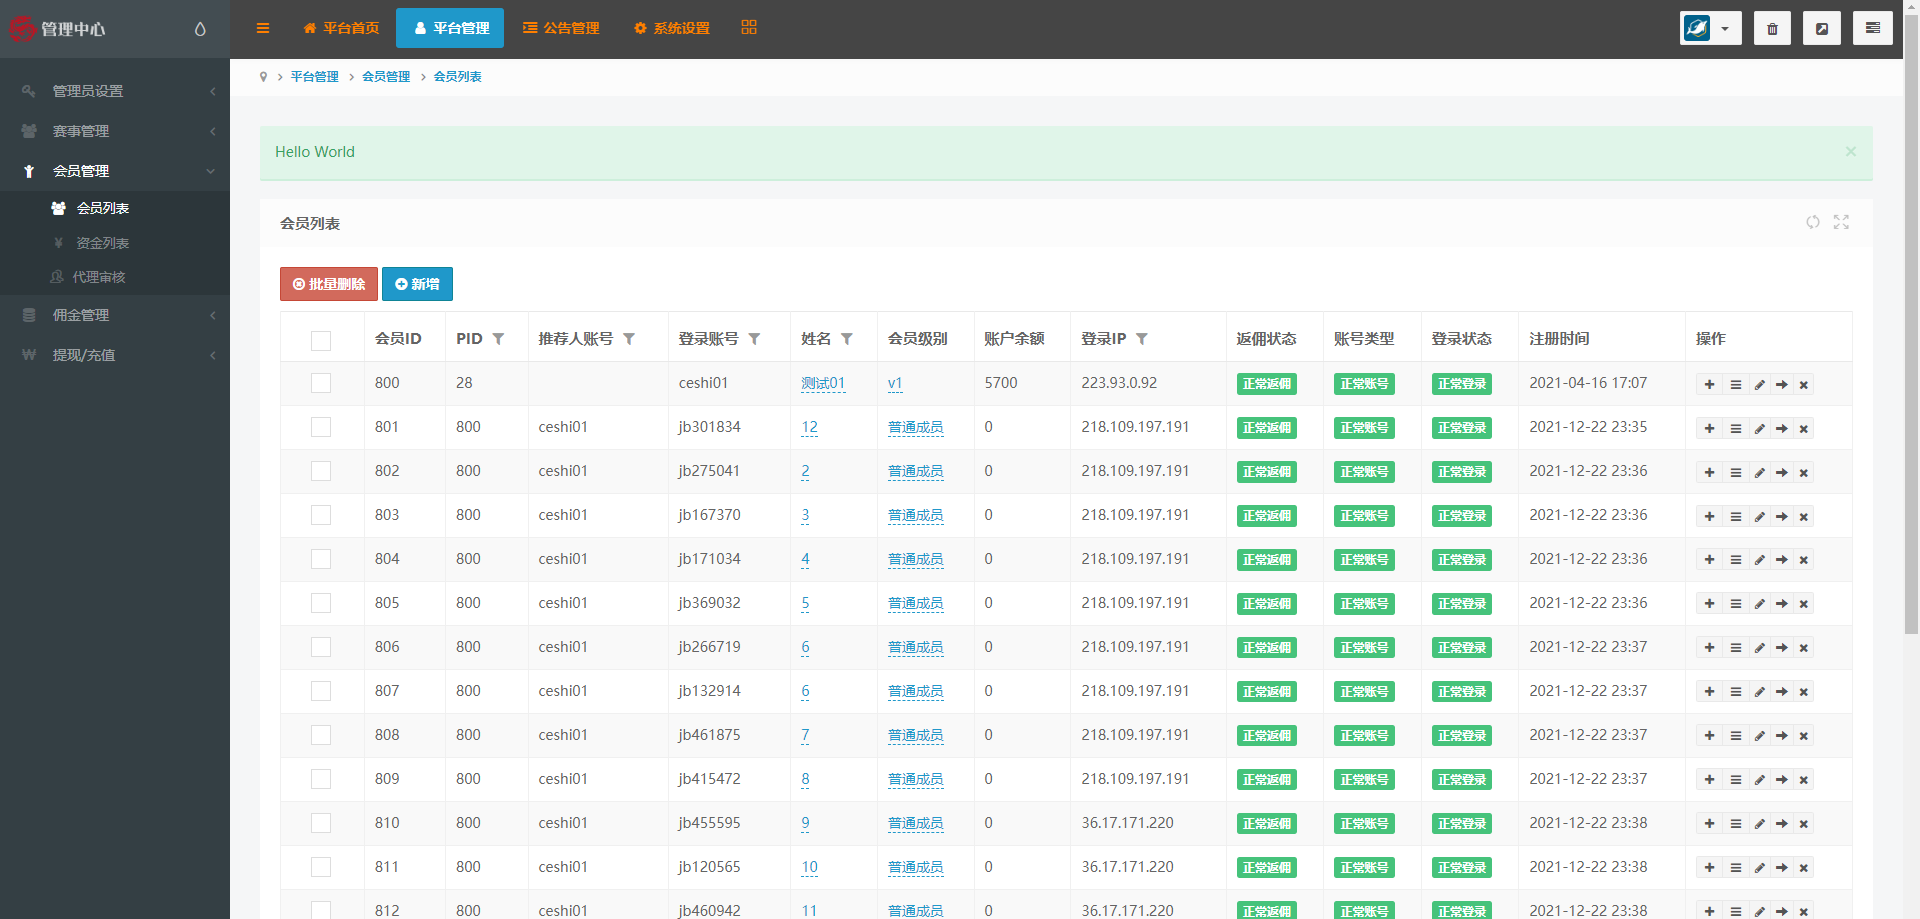The height and width of the screenshot is (919, 1920).
Task: Open the theme dropdown in top bar
Action: pos(1710,28)
